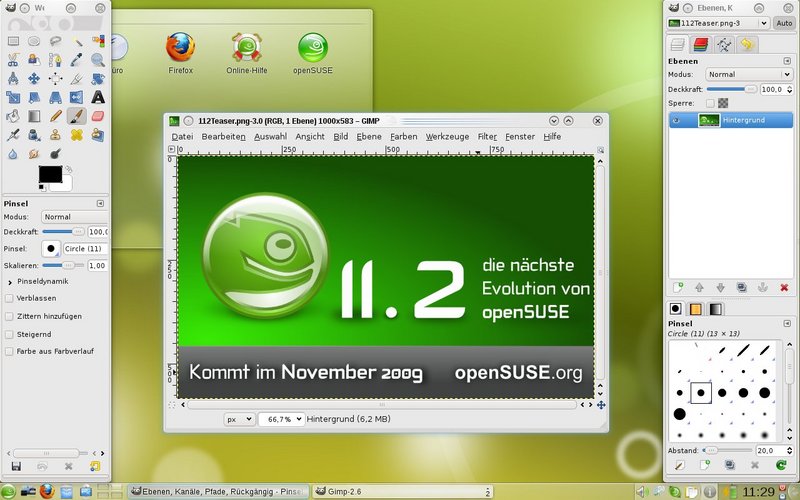This screenshot has width=800, height=500.
Task: Select the Paths tool
Action: (56, 60)
